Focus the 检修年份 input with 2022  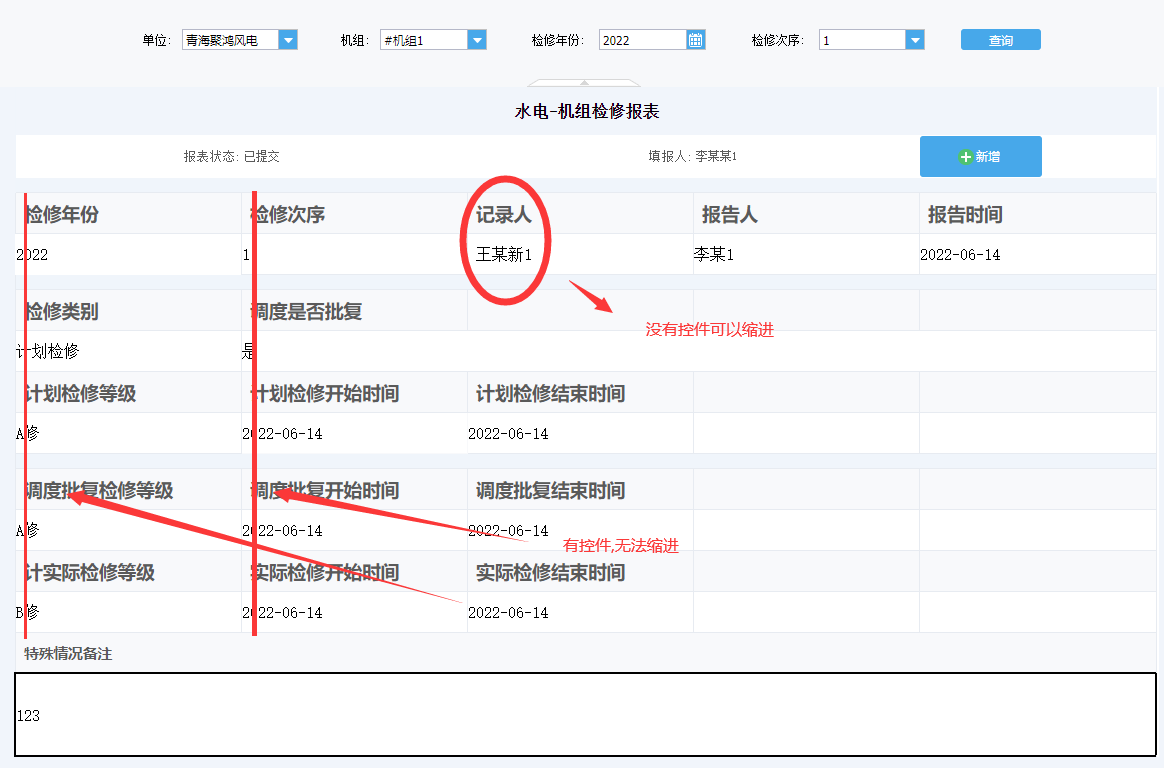[x=643, y=40]
